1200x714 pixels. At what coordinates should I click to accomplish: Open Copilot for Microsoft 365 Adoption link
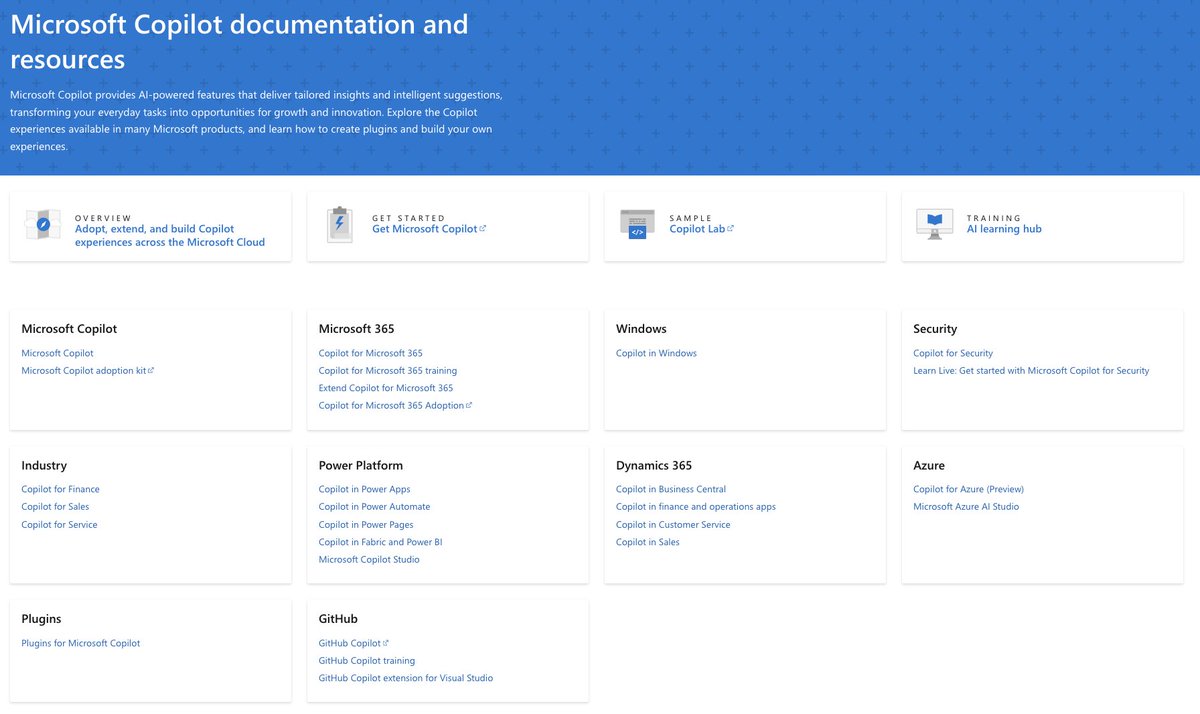tap(391, 406)
